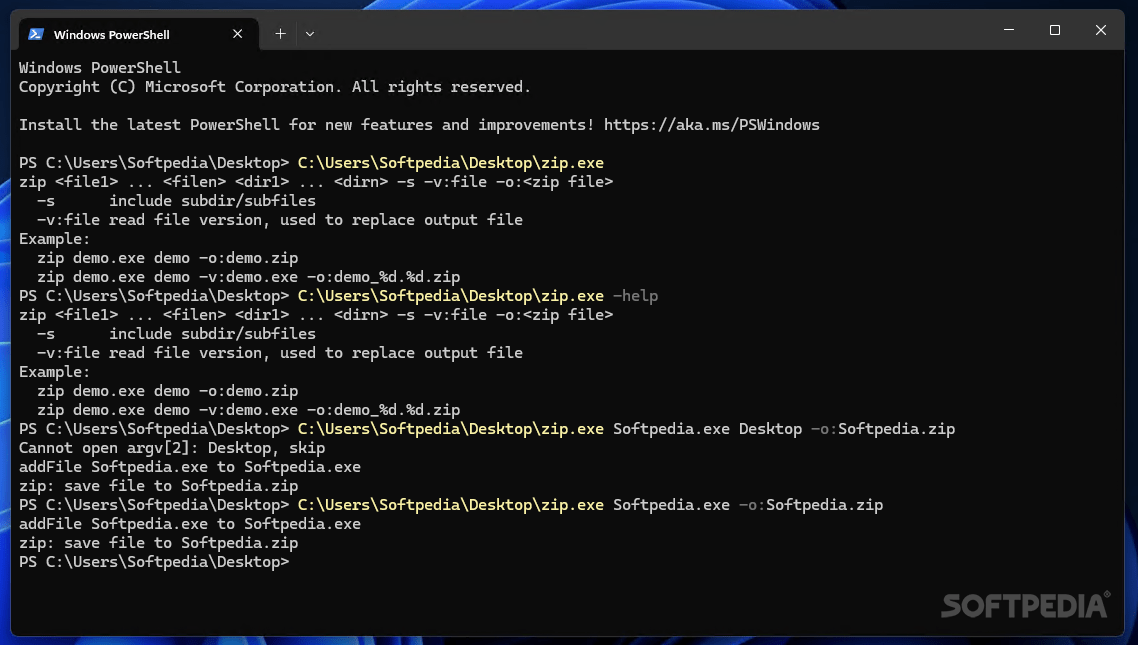Click the first 'zip demo.exe demo -o:demo.zip' line

coord(168,258)
